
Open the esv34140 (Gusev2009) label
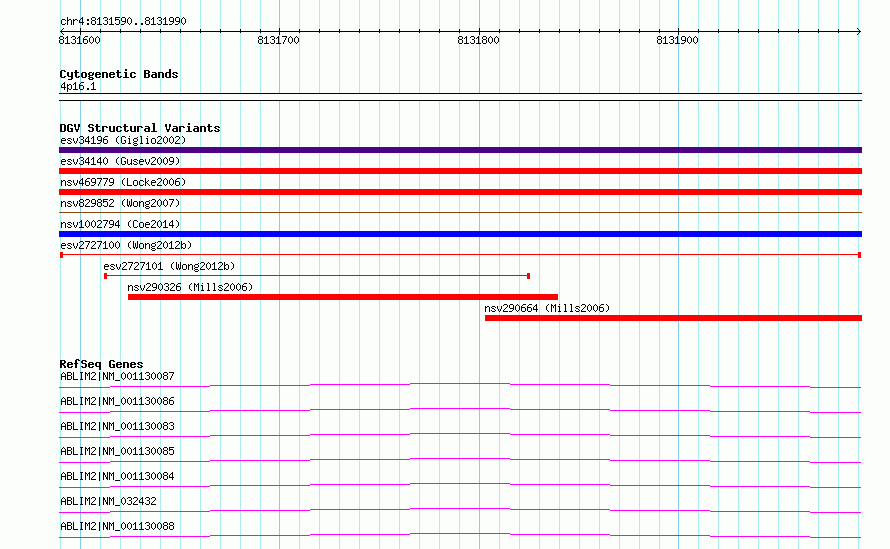[x=120, y=161]
